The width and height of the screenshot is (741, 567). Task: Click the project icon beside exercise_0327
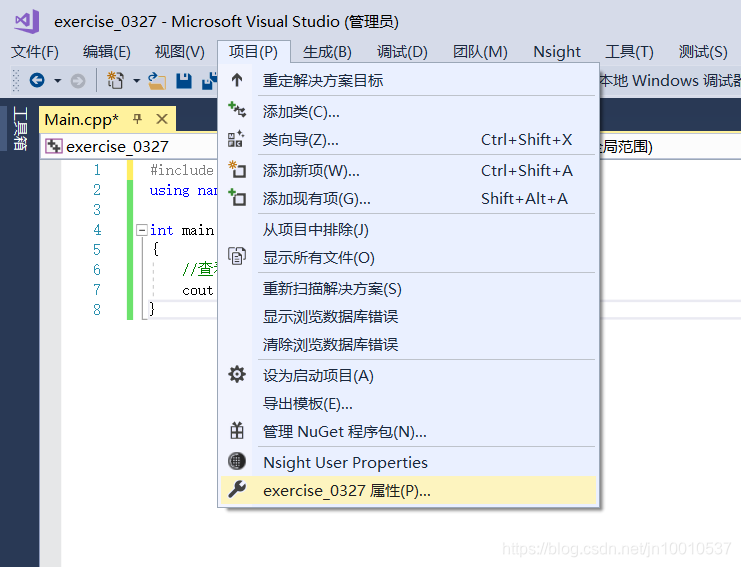(x=53, y=146)
